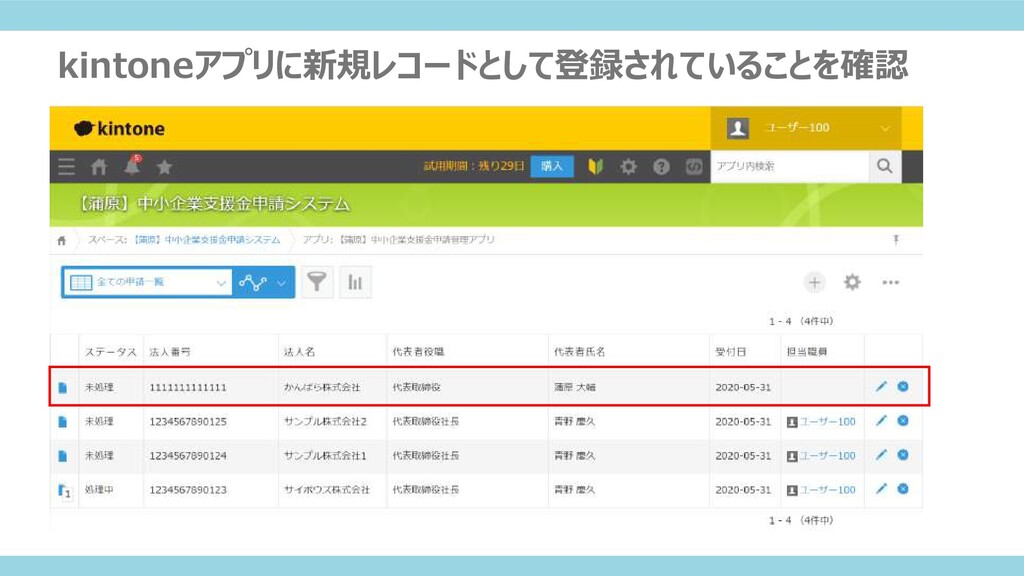Edit the かんばら株式会社 record with pencil
Viewport: 1024px width, 576px height.
pyautogui.click(x=881, y=387)
